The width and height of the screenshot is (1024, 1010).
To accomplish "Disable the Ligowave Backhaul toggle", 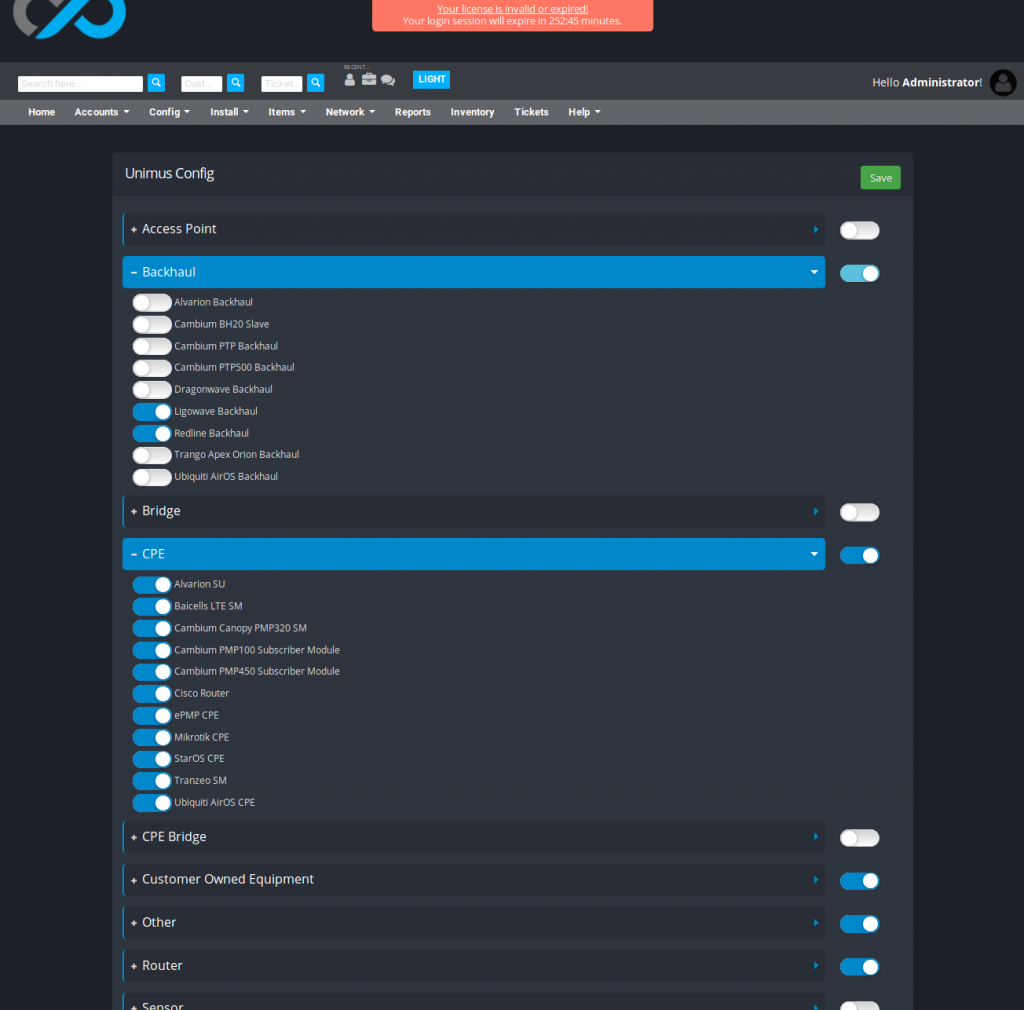I will click(151, 411).
